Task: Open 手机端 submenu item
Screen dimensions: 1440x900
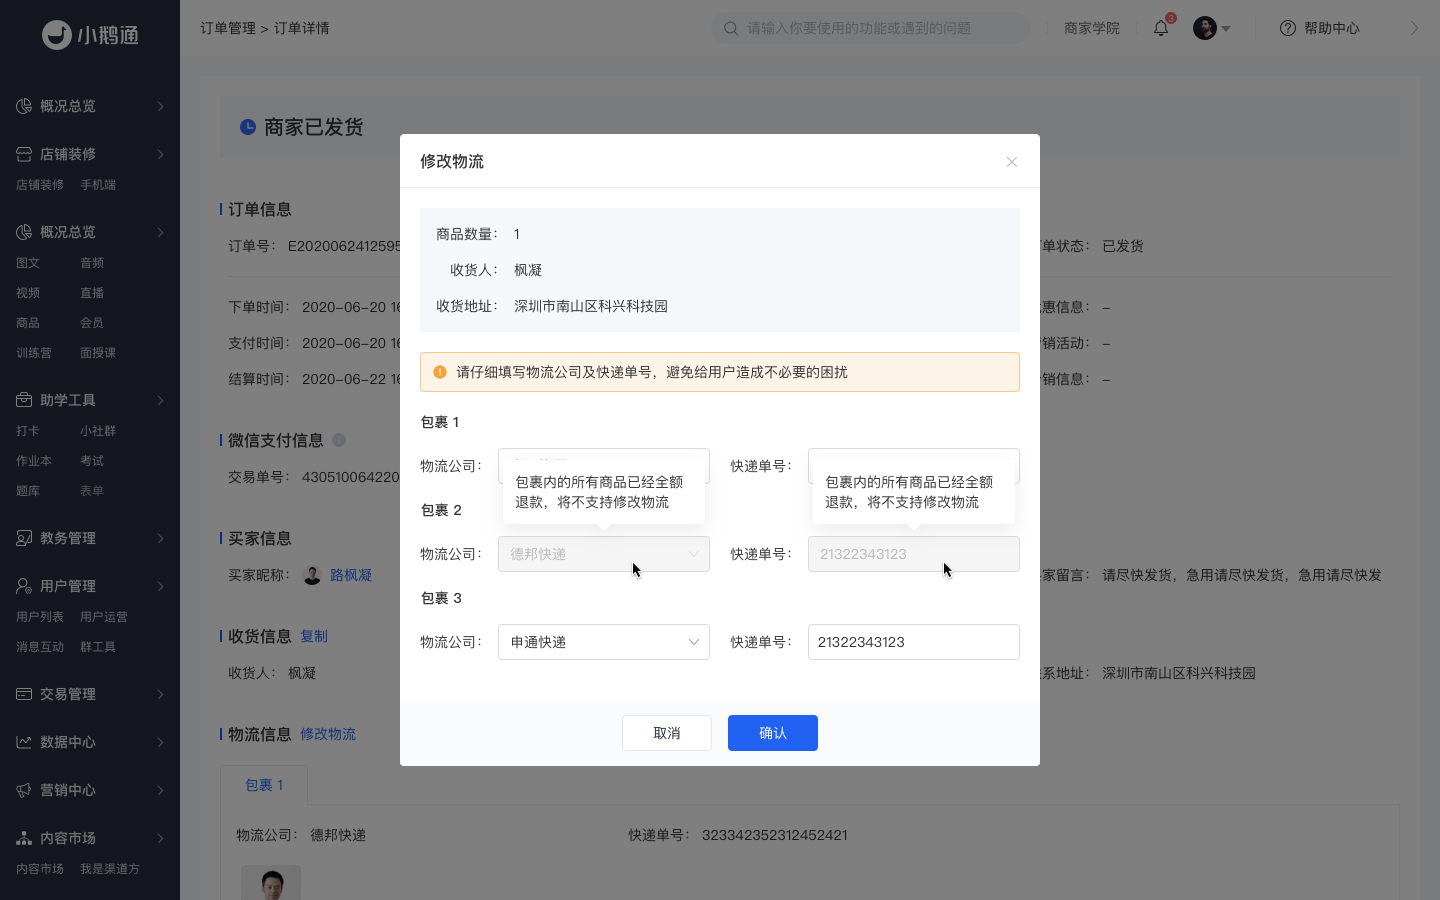Action: point(98,185)
